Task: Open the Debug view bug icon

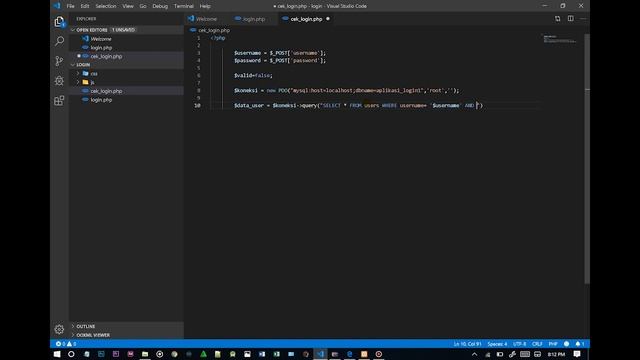Action: [59, 80]
